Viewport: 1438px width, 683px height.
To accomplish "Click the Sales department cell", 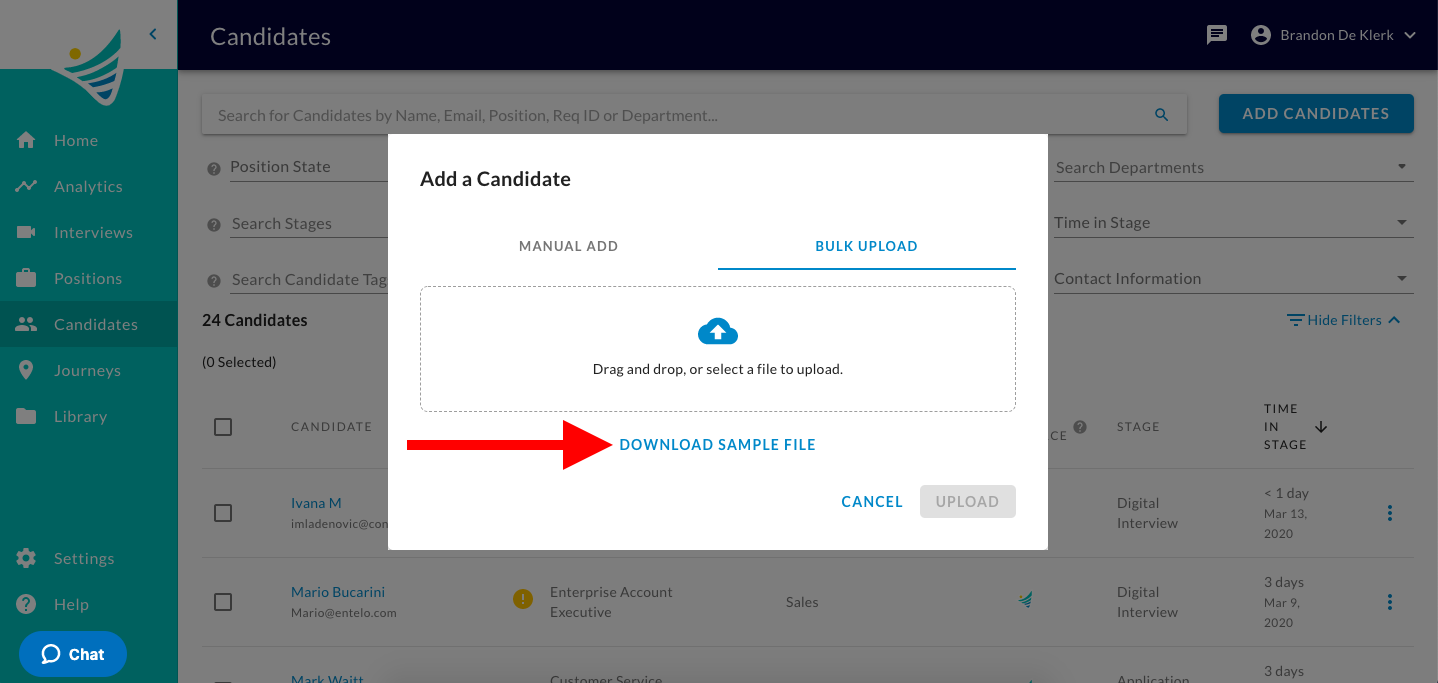I will 802,602.
